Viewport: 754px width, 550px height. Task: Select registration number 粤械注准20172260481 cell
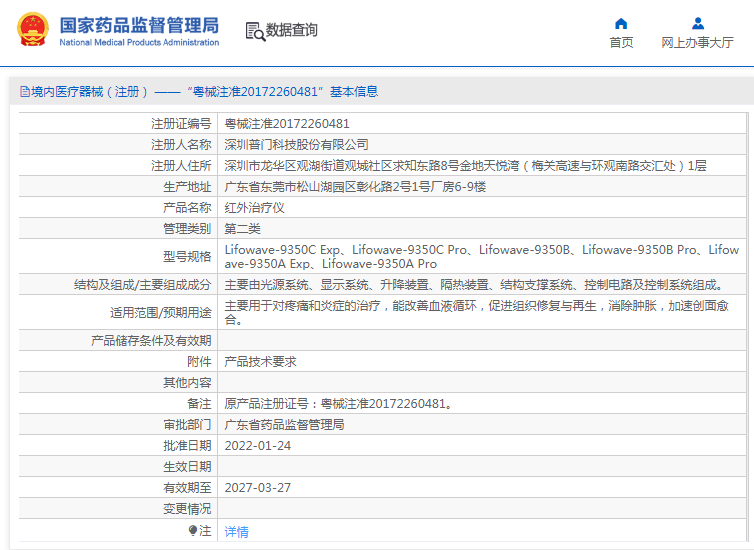coord(287,124)
